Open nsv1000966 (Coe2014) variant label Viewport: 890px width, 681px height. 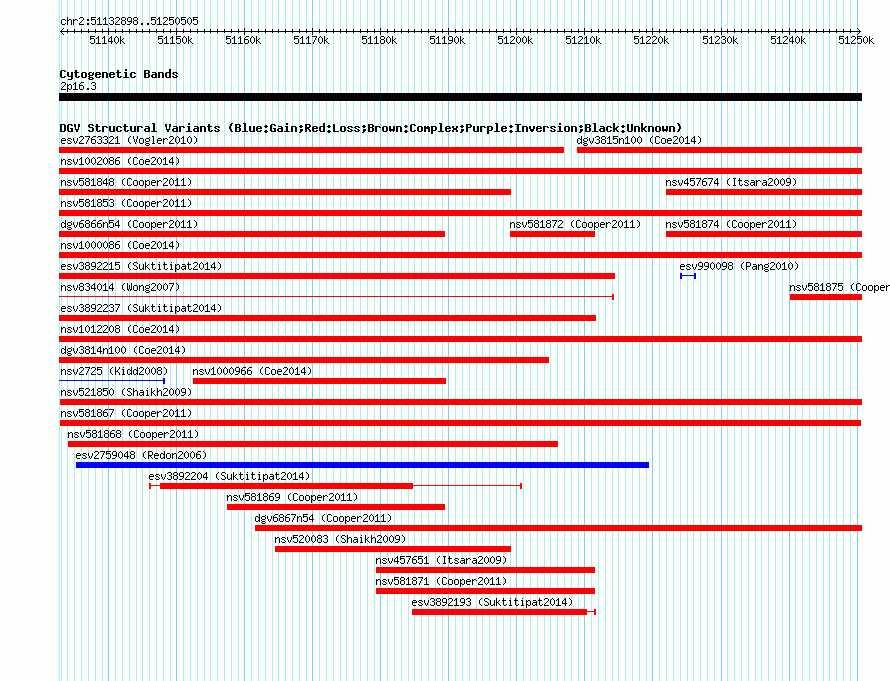click(252, 371)
